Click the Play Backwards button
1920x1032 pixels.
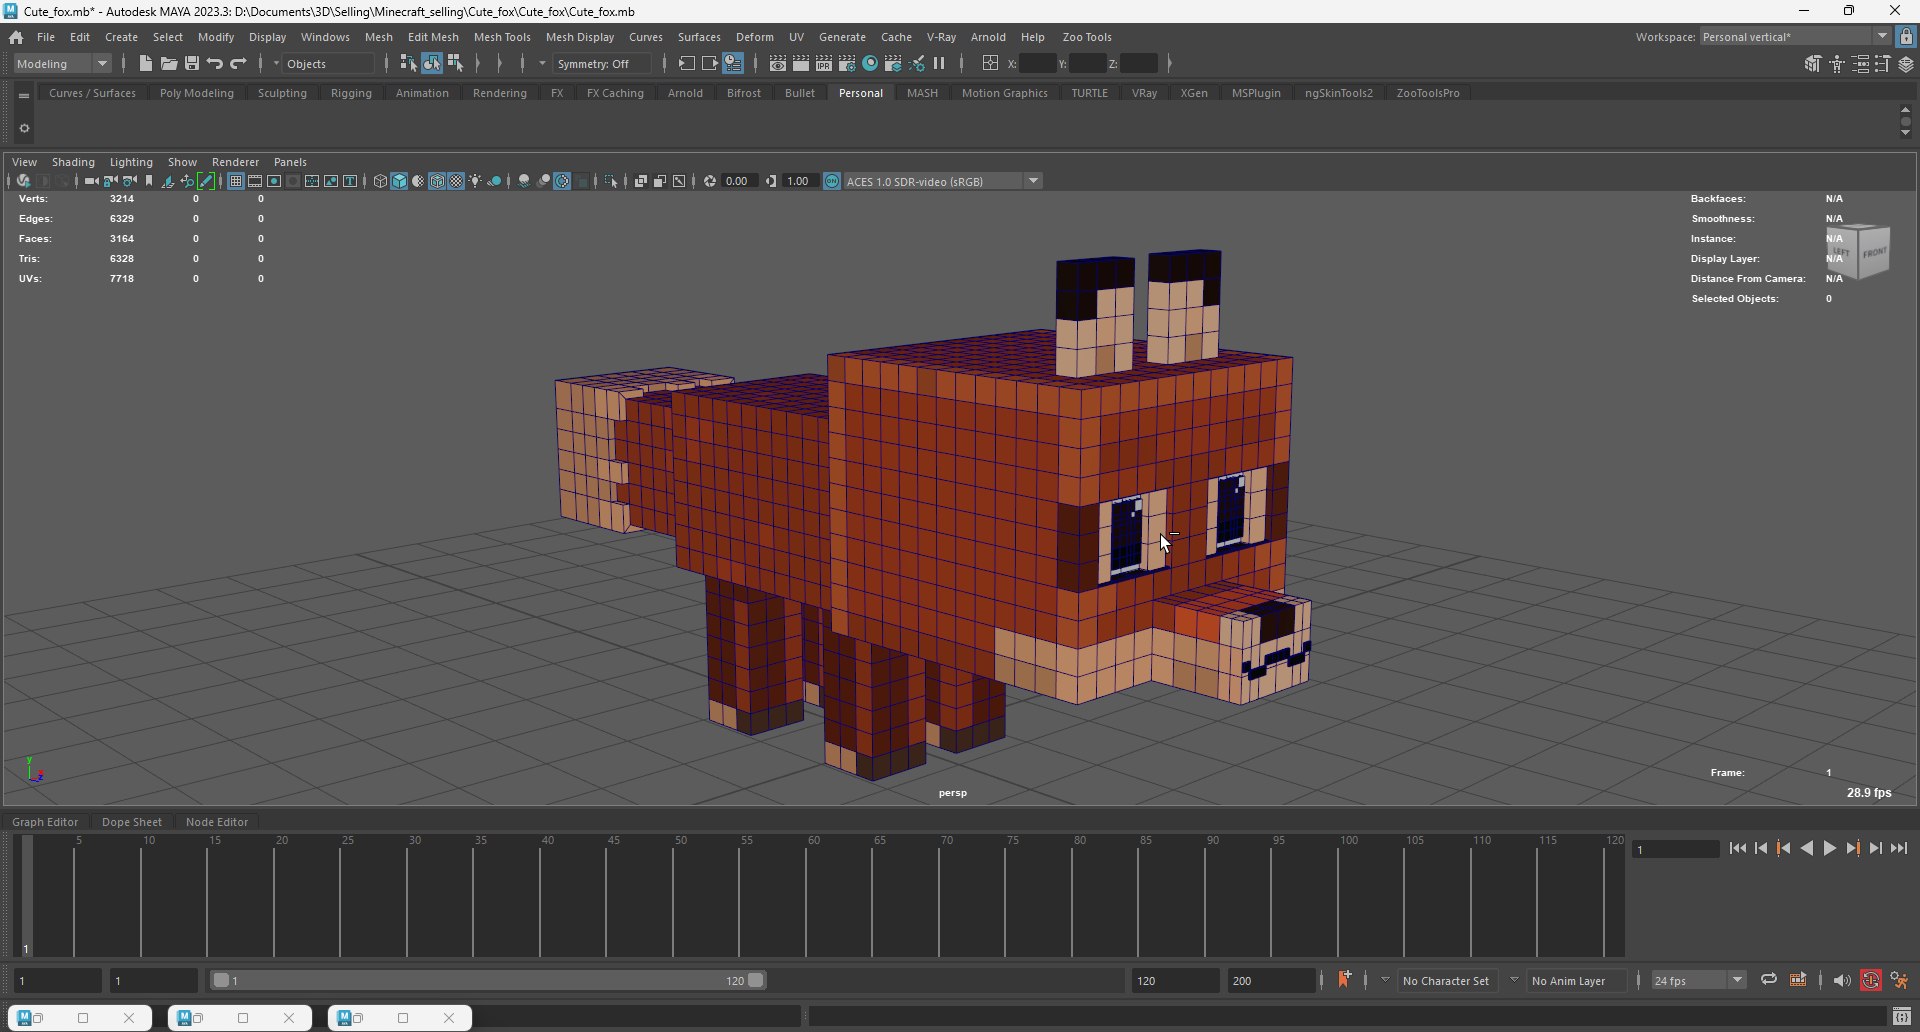click(1806, 848)
